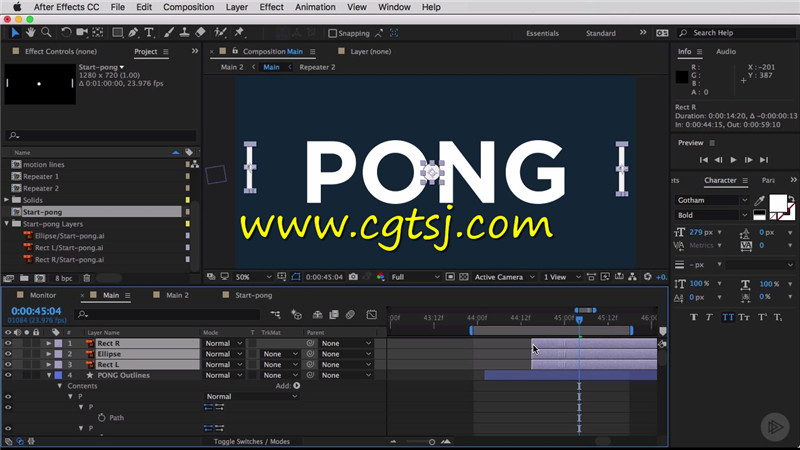Open the Composition Mini-Flowchart icon in timeline

tap(276, 314)
